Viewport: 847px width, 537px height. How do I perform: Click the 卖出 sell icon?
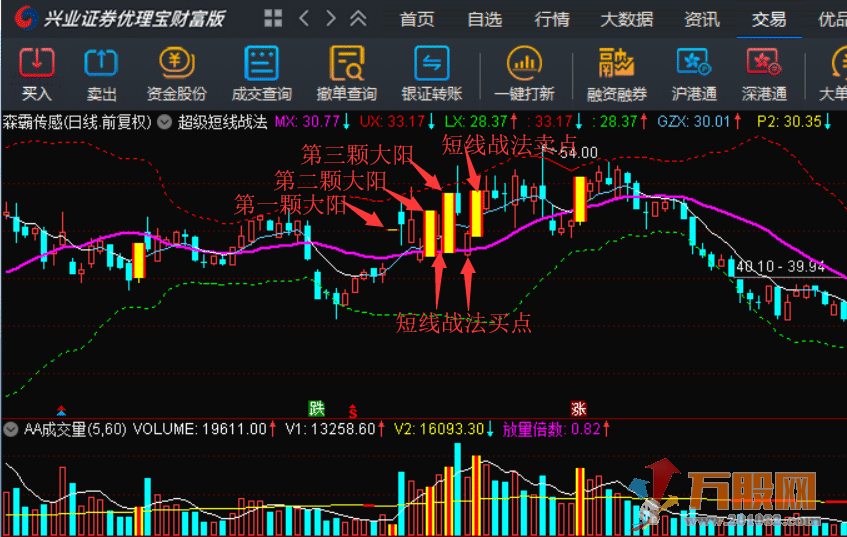point(102,73)
